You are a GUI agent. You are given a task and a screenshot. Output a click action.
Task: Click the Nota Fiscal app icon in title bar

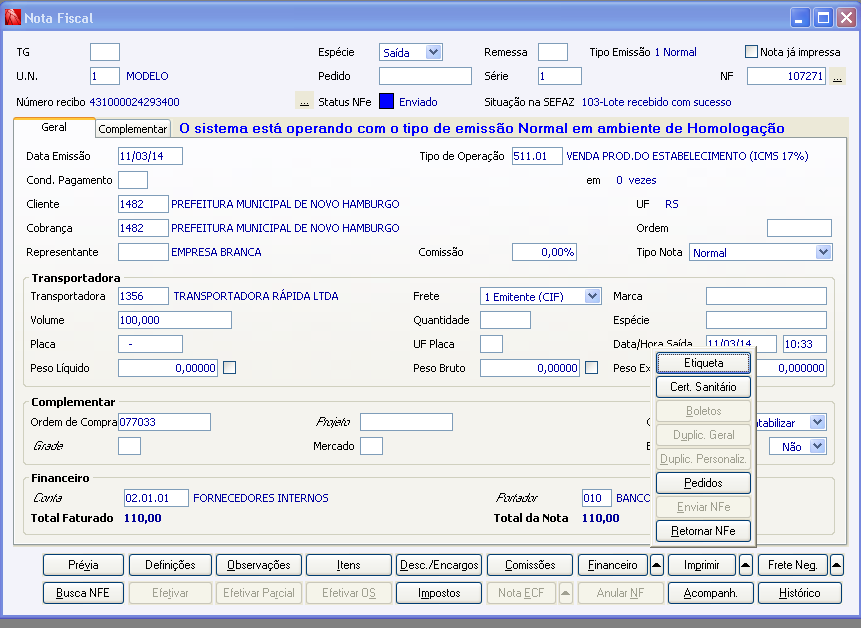pyautogui.click(x=12, y=17)
